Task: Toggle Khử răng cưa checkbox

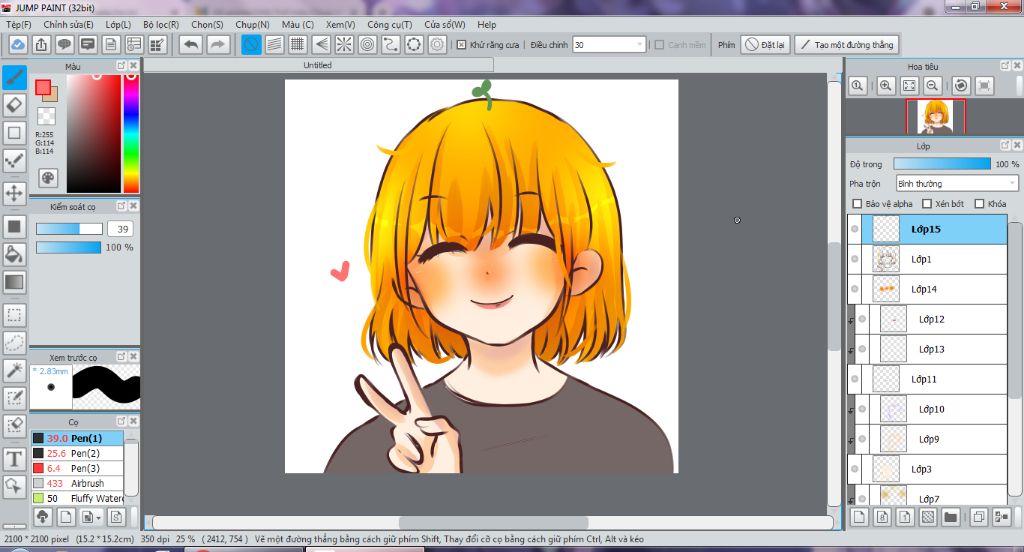Action: point(461,44)
